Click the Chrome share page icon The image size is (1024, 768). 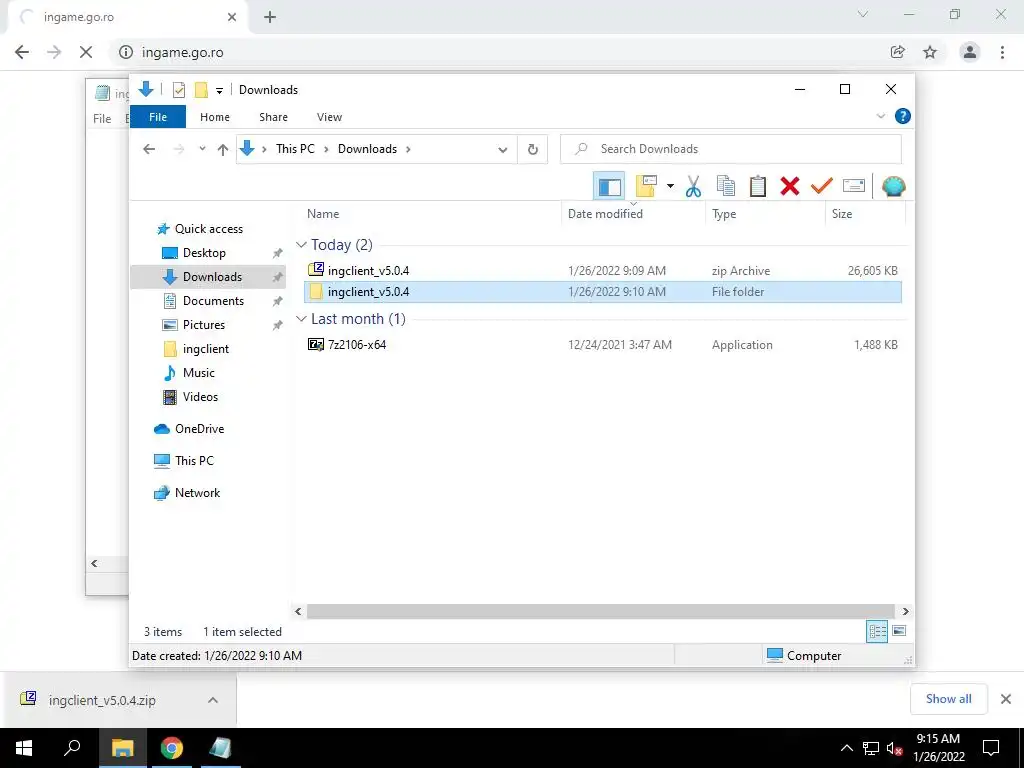898,52
